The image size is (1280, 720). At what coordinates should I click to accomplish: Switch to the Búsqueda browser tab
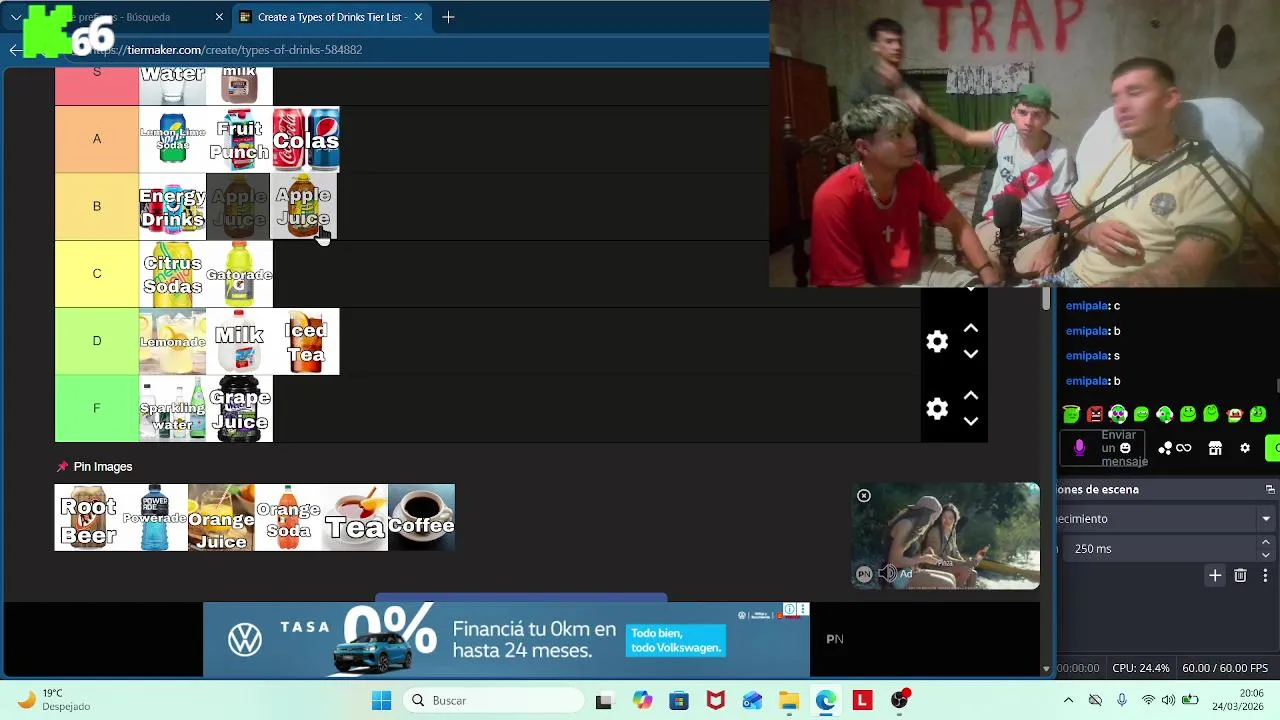click(130, 17)
